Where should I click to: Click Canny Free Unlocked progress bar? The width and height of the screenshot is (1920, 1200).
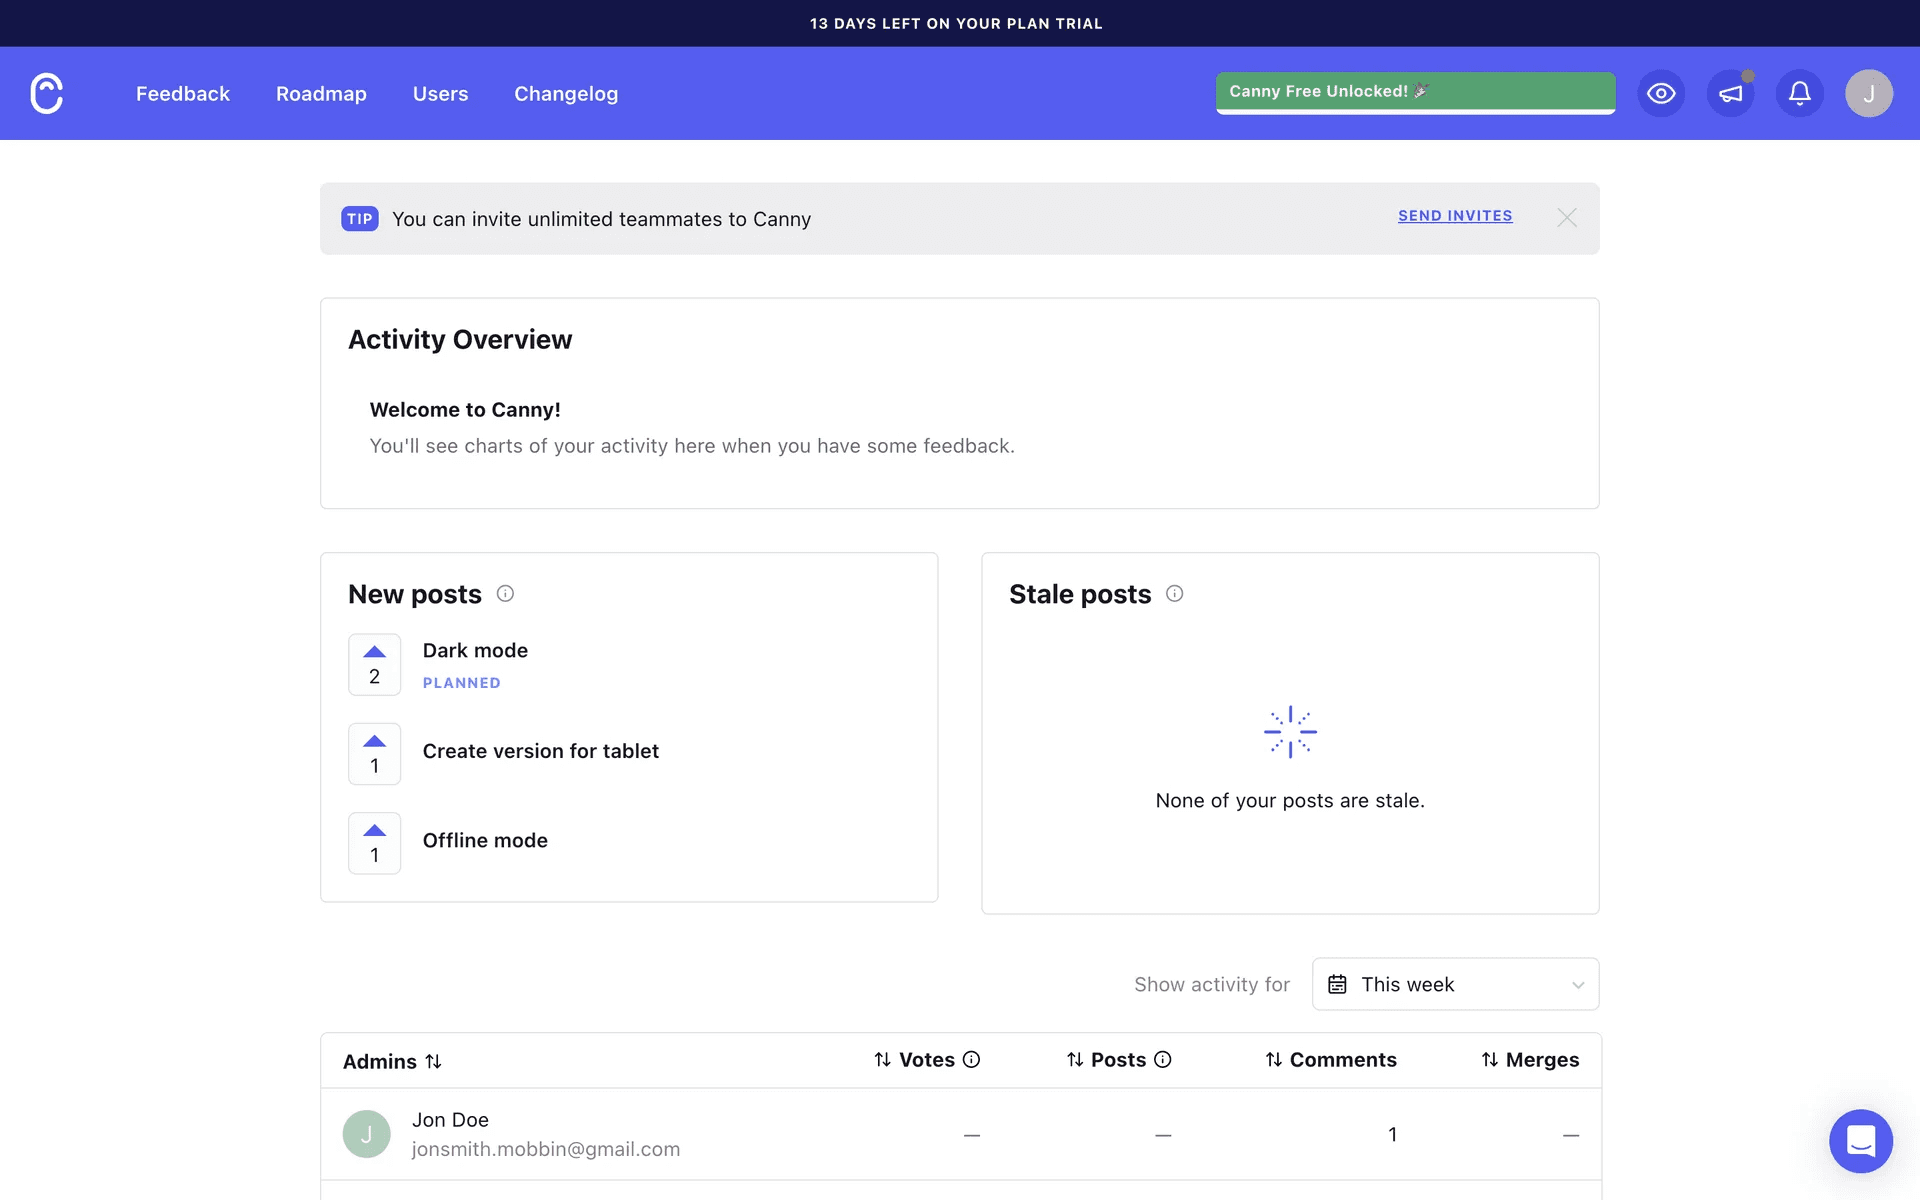[1414, 92]
